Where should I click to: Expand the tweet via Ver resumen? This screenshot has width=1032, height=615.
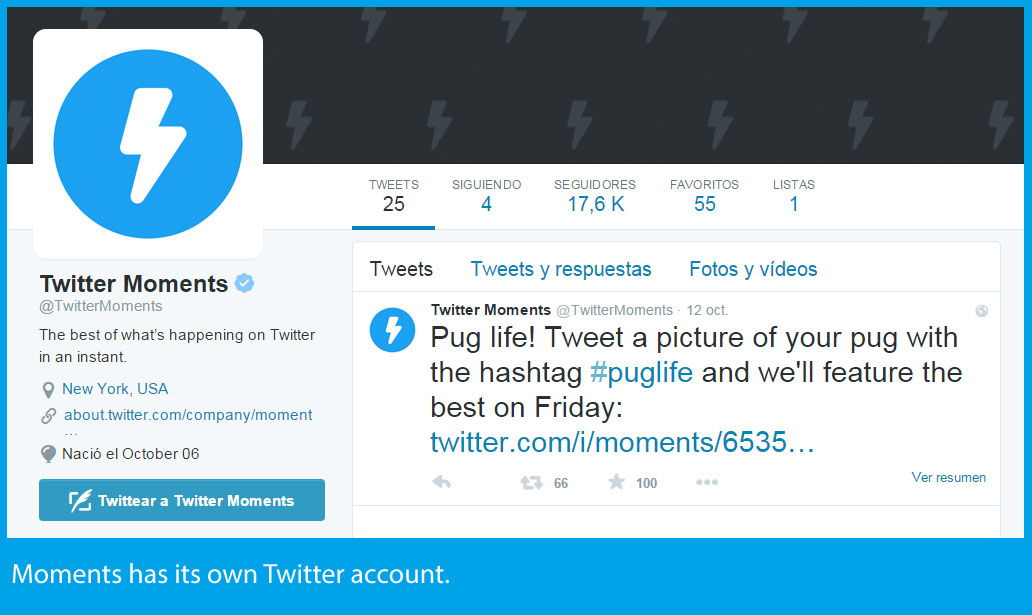pyautogui.click(x=948, y=477)
